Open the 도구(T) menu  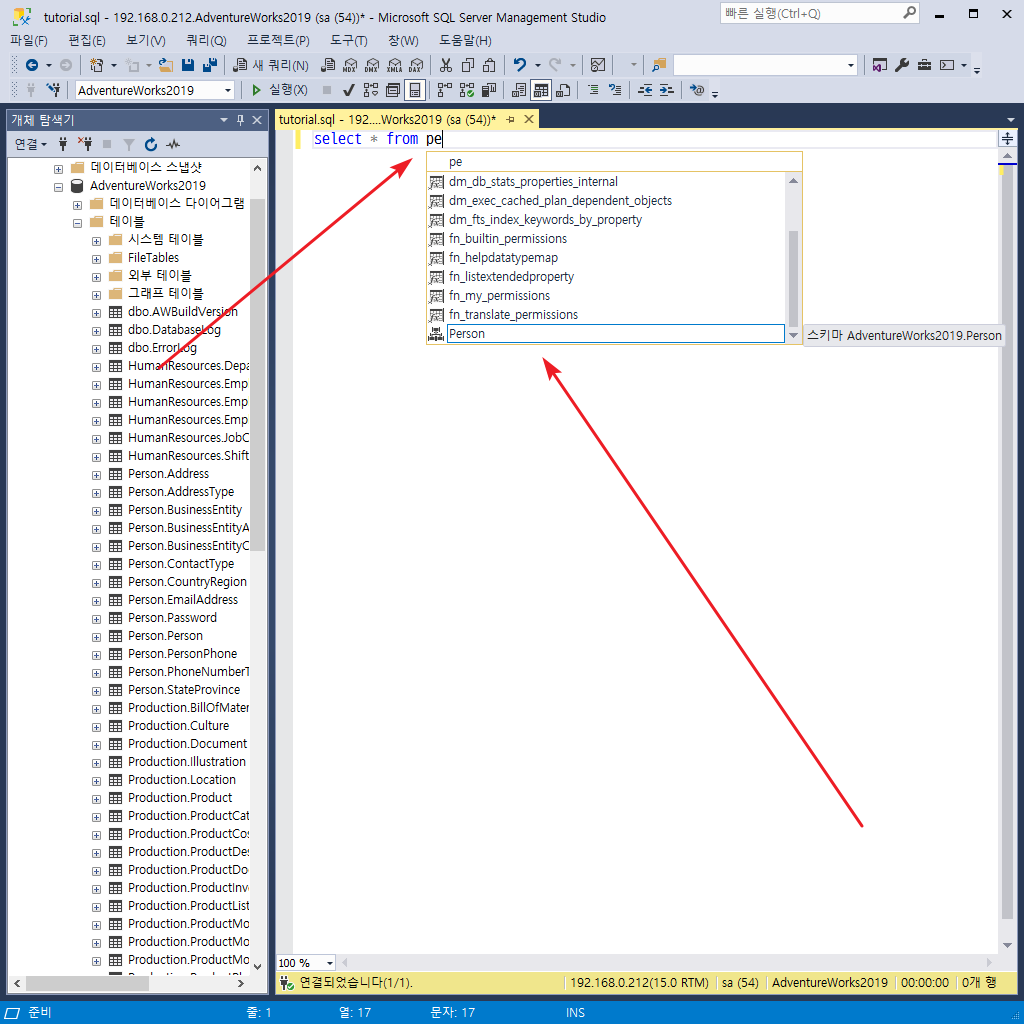[x=349, y=40]
